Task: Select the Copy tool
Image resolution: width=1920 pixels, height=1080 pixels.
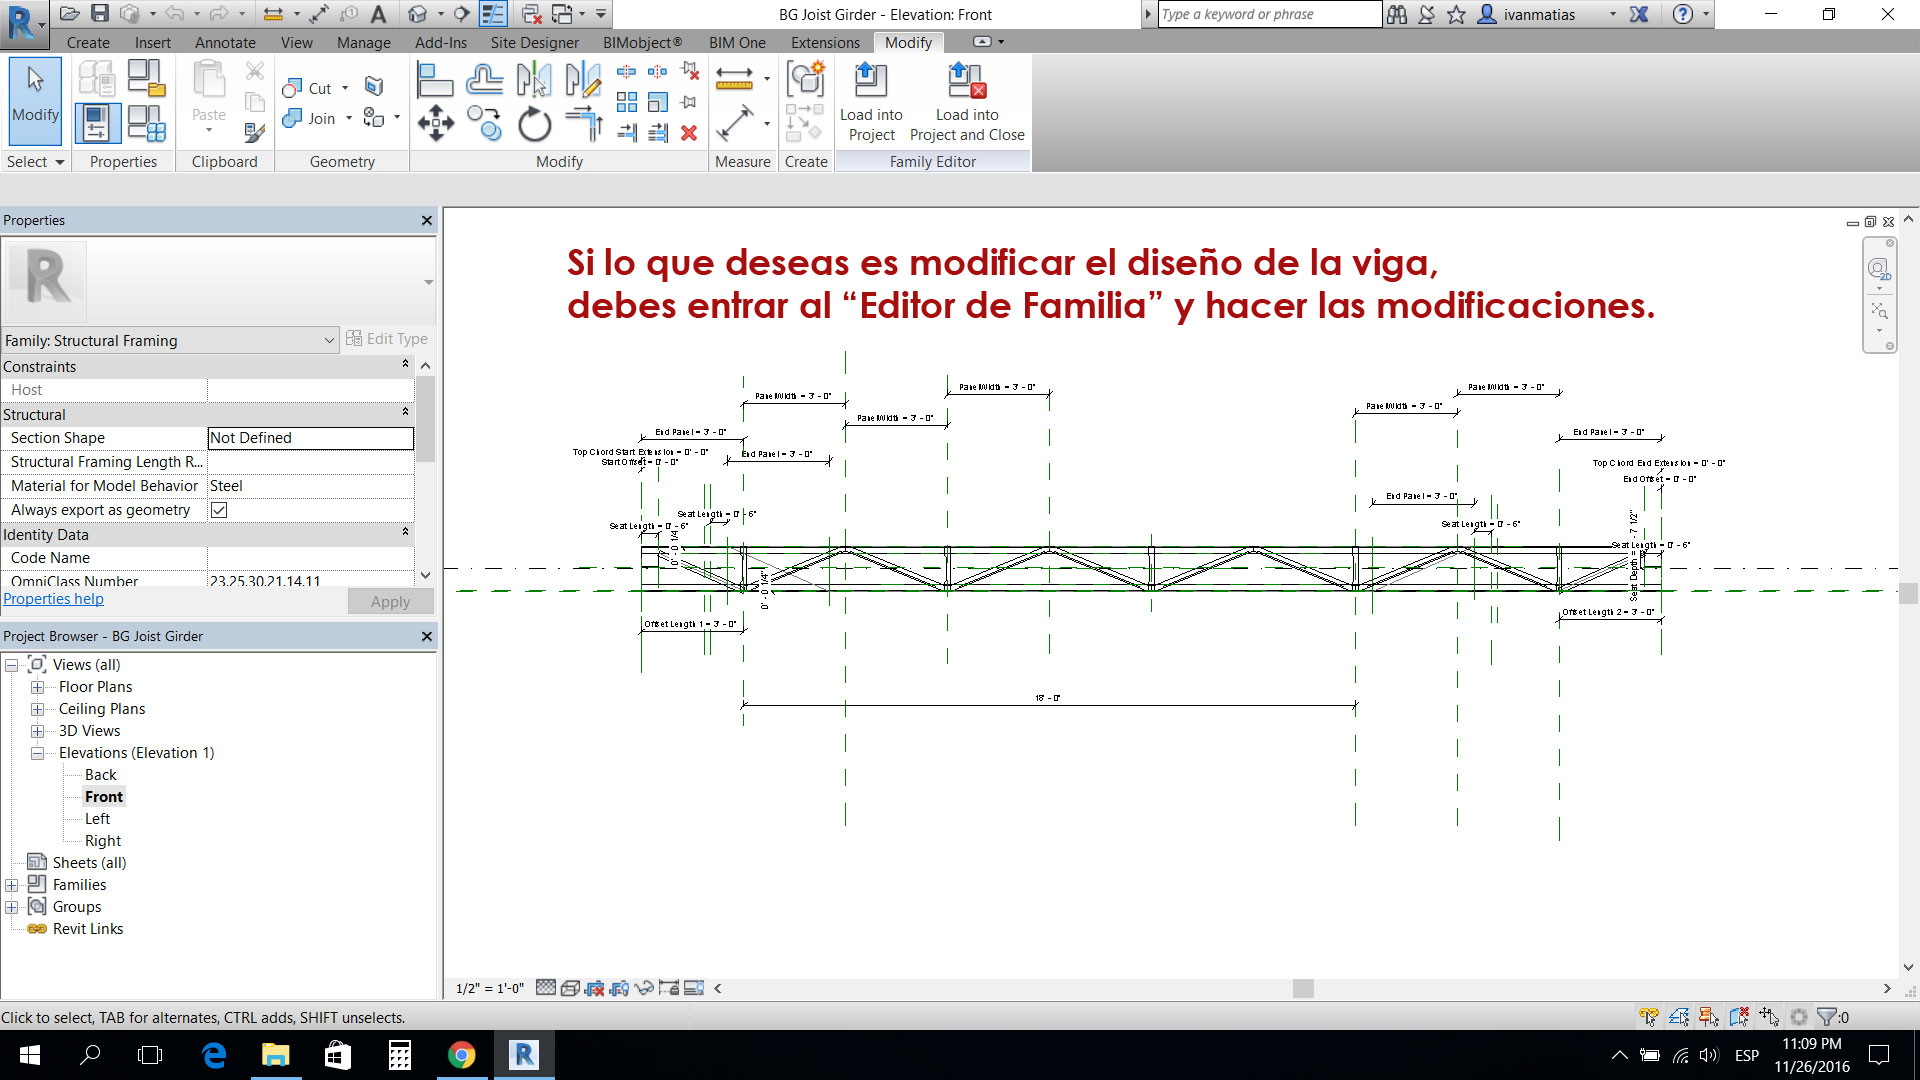Action: point(486,124)
